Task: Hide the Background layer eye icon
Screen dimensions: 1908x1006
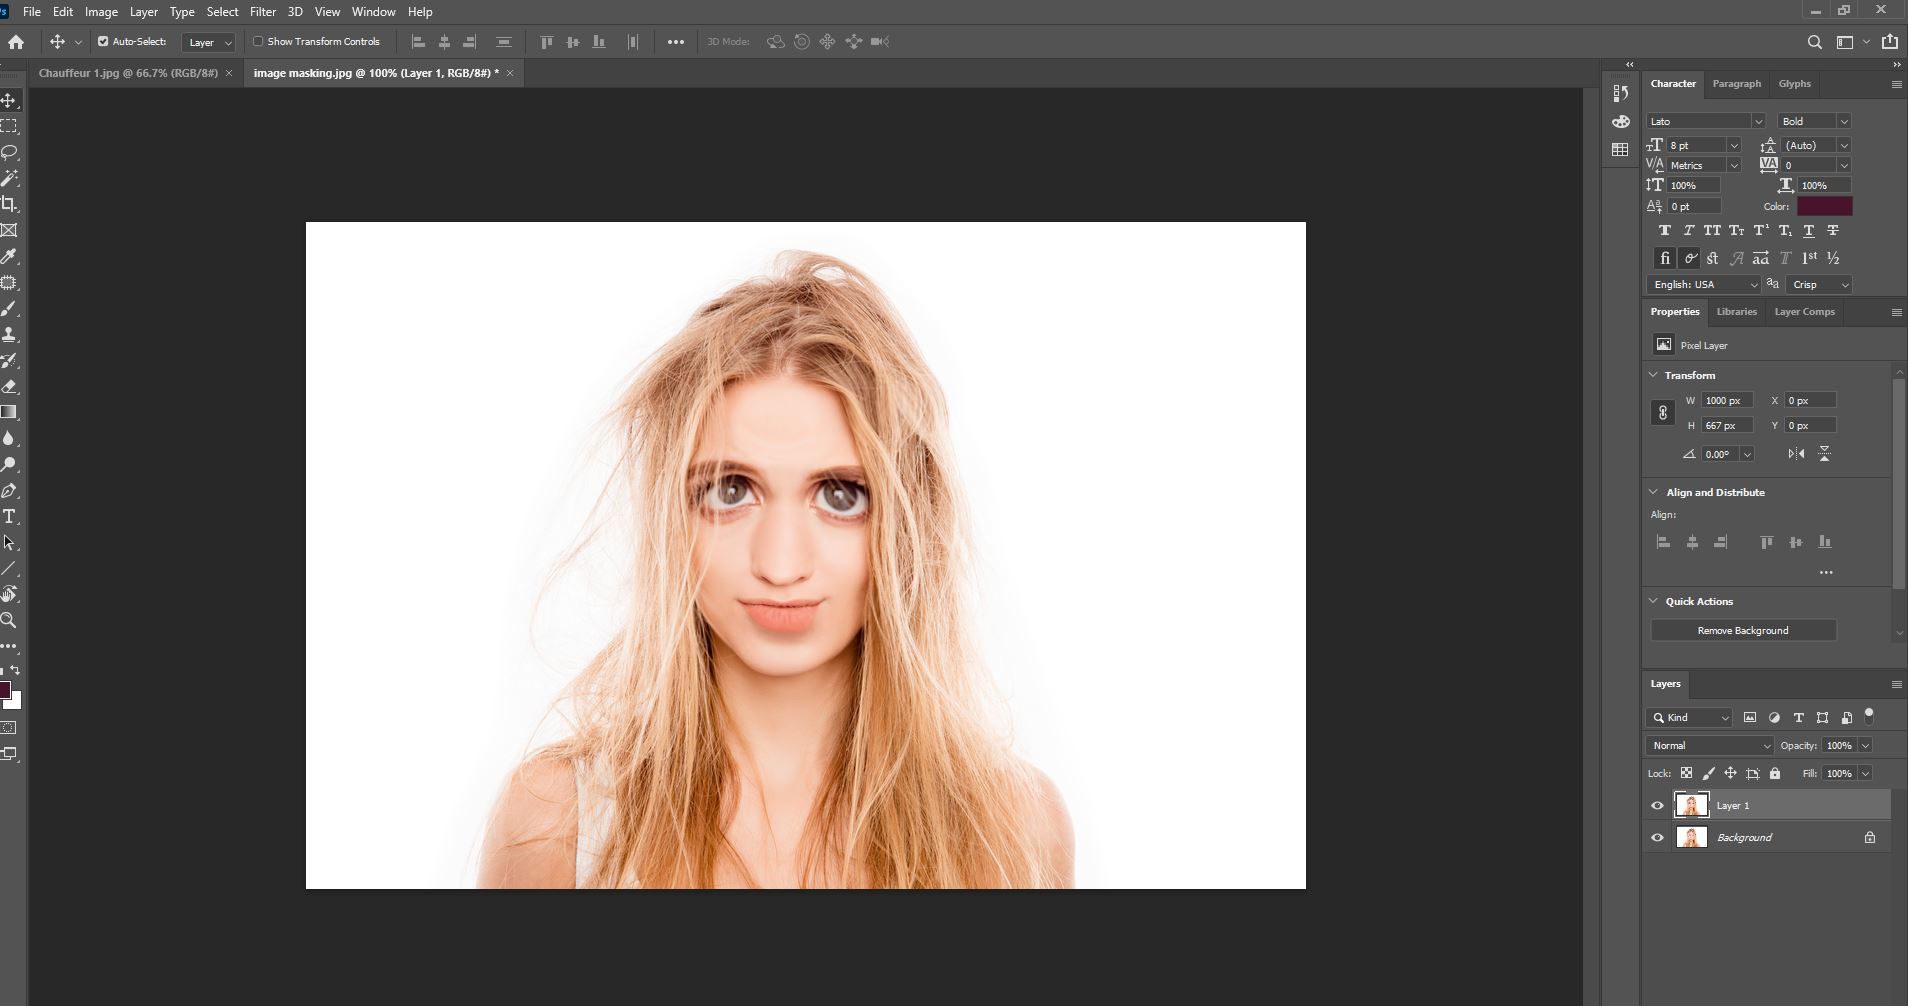Action: [1657, 838]
